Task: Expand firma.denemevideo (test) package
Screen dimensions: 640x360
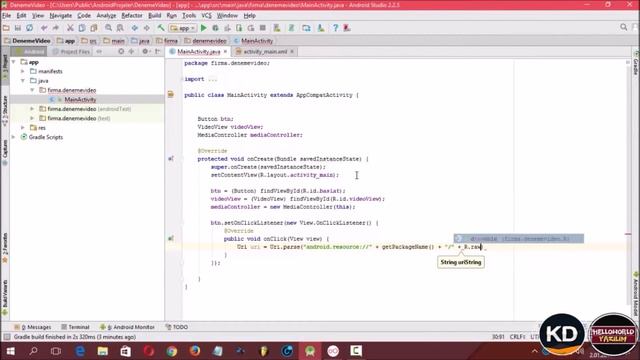Action: [x=32, y=118]
